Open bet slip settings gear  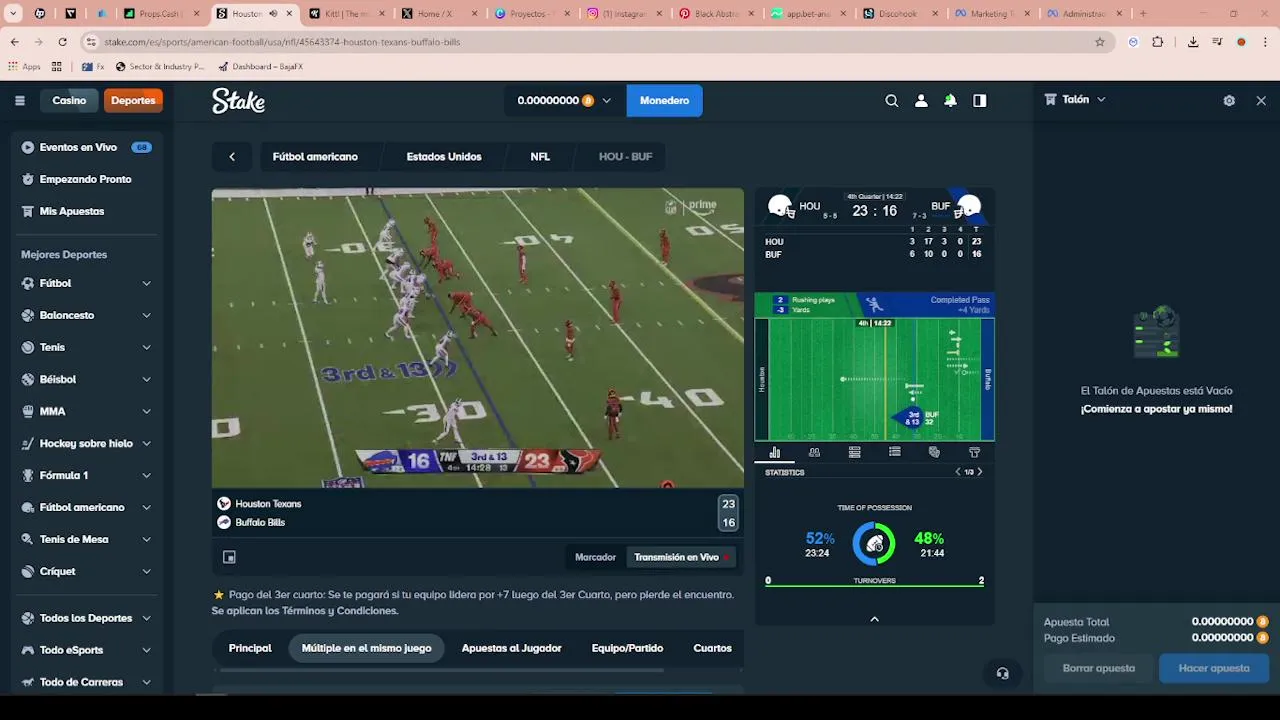1229,100
